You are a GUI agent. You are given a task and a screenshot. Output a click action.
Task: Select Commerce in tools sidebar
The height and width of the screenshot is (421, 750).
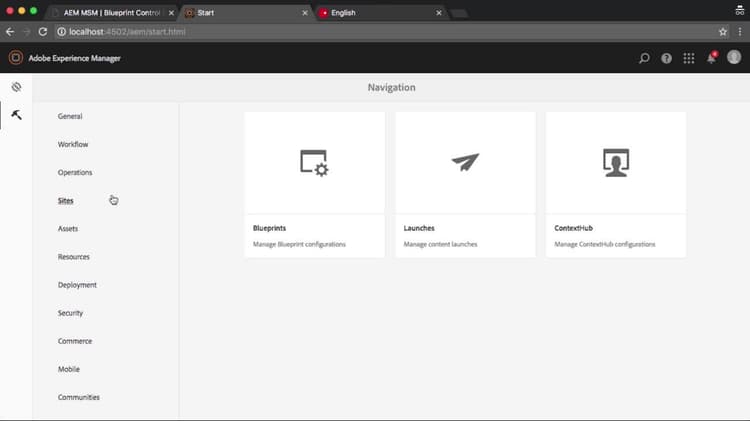(75, 341)
